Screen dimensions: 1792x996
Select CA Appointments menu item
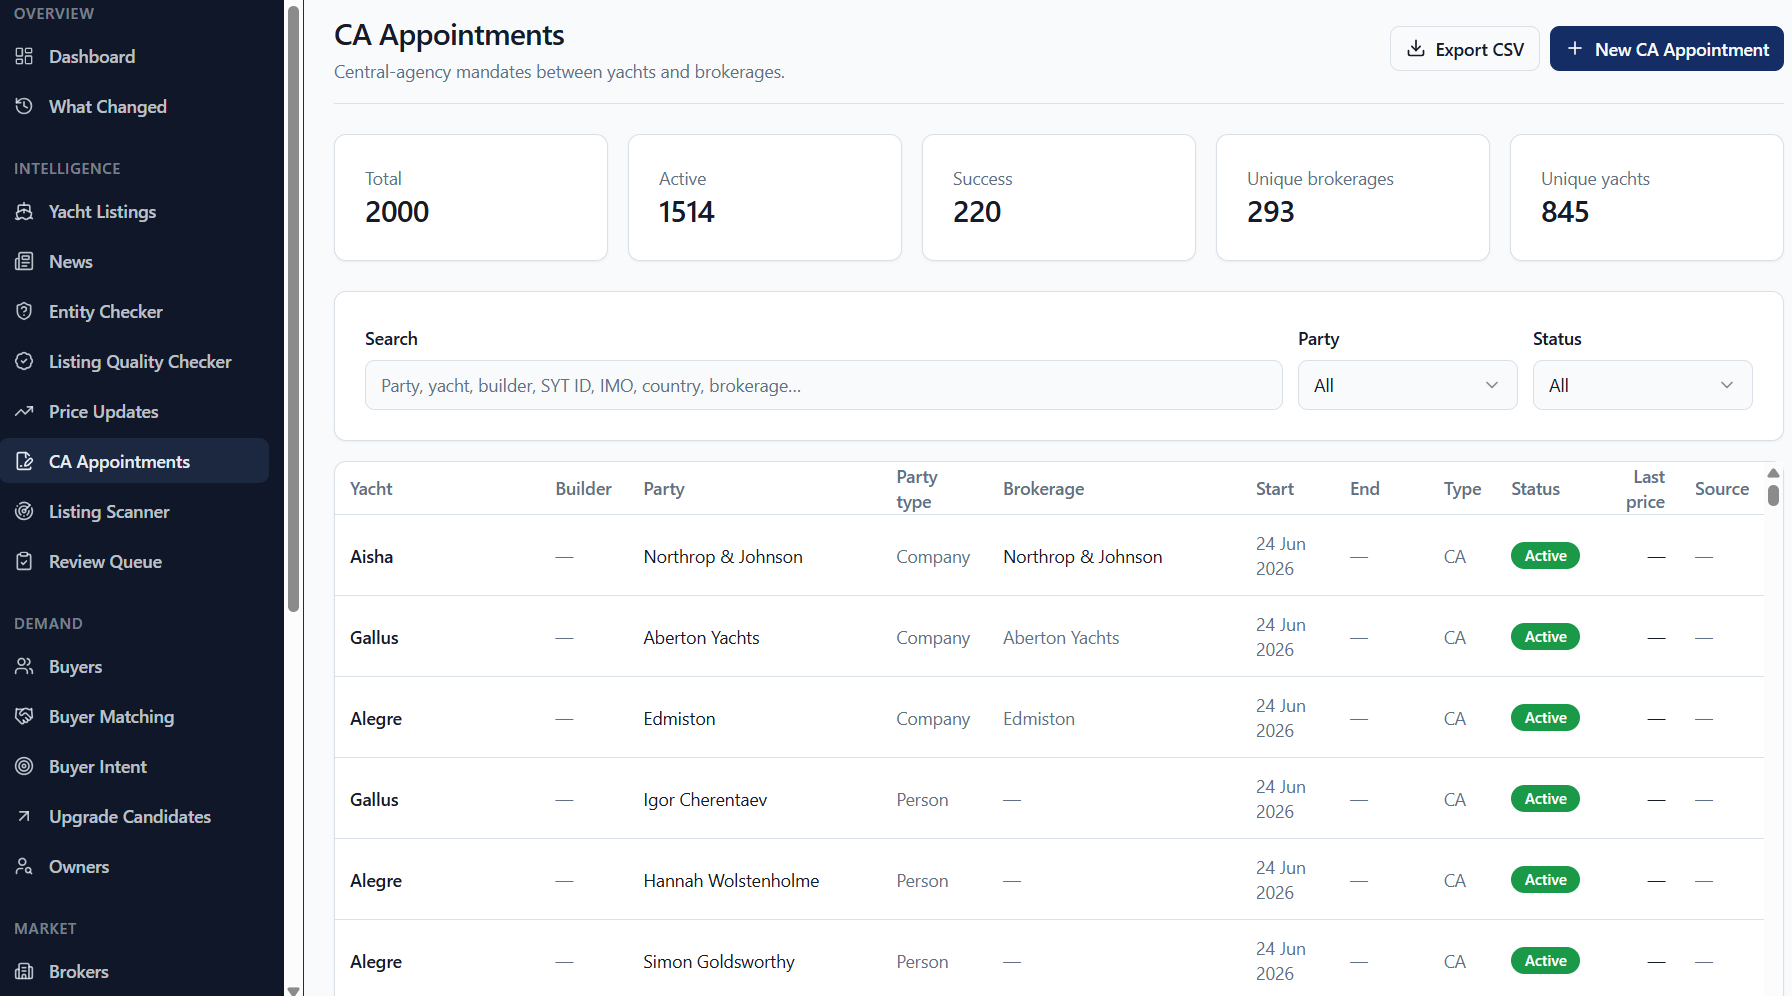click(x=134, y=461)
